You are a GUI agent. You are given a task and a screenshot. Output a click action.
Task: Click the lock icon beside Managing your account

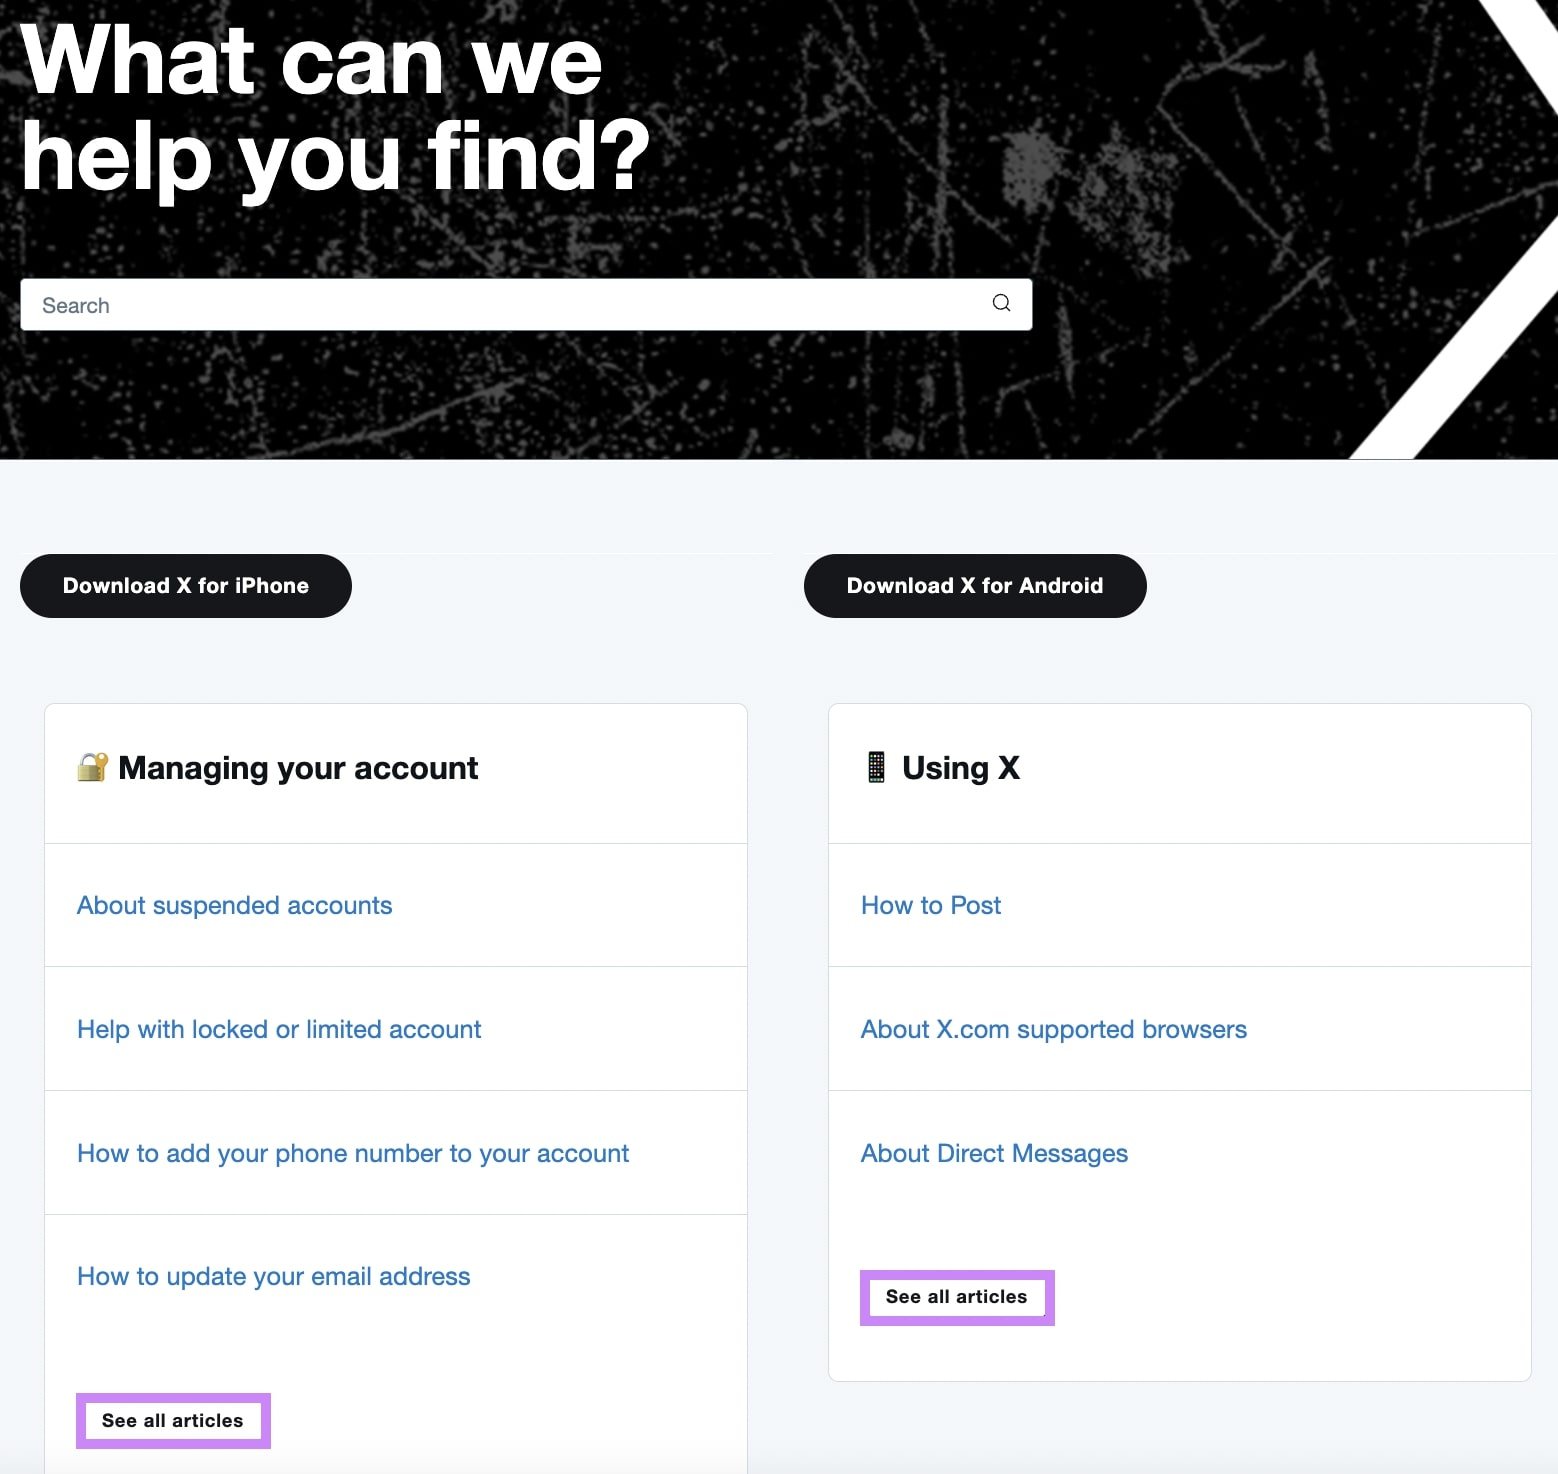coord(92,768)
